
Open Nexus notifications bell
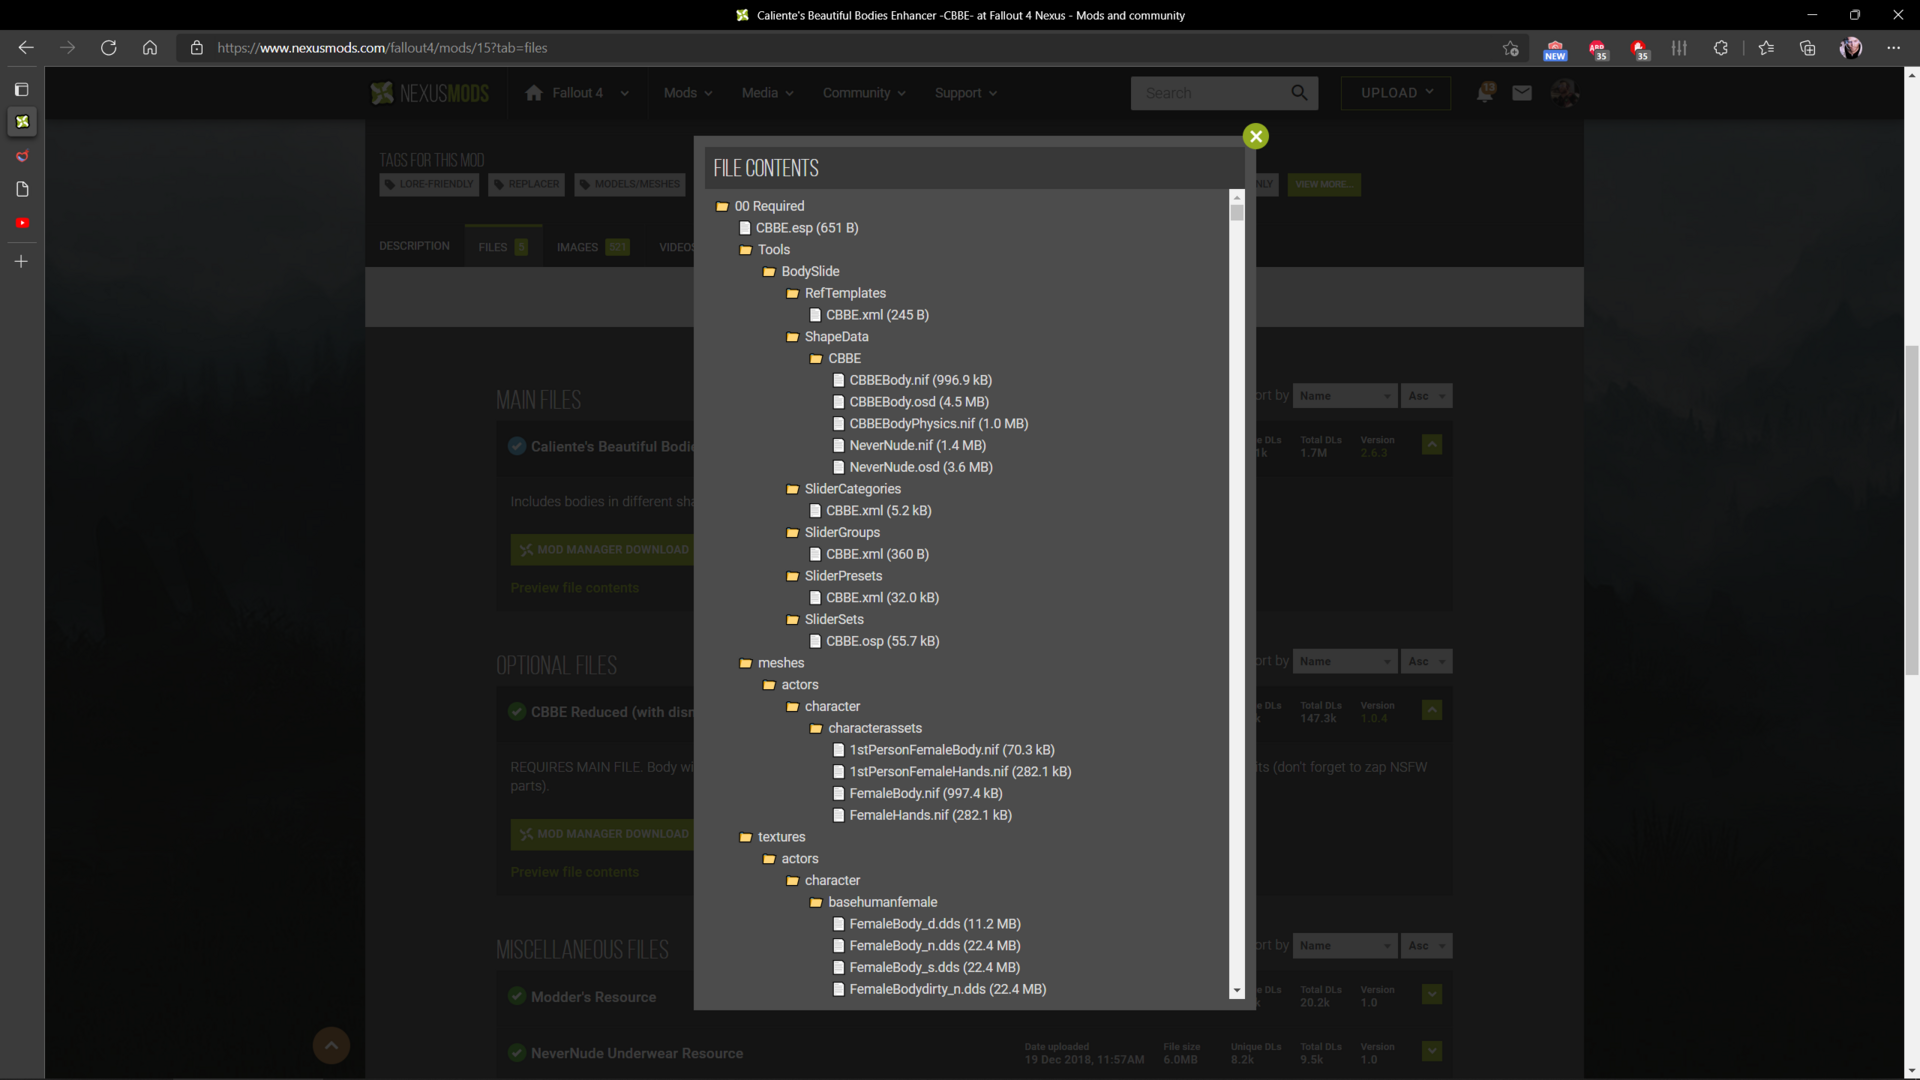1485,93
